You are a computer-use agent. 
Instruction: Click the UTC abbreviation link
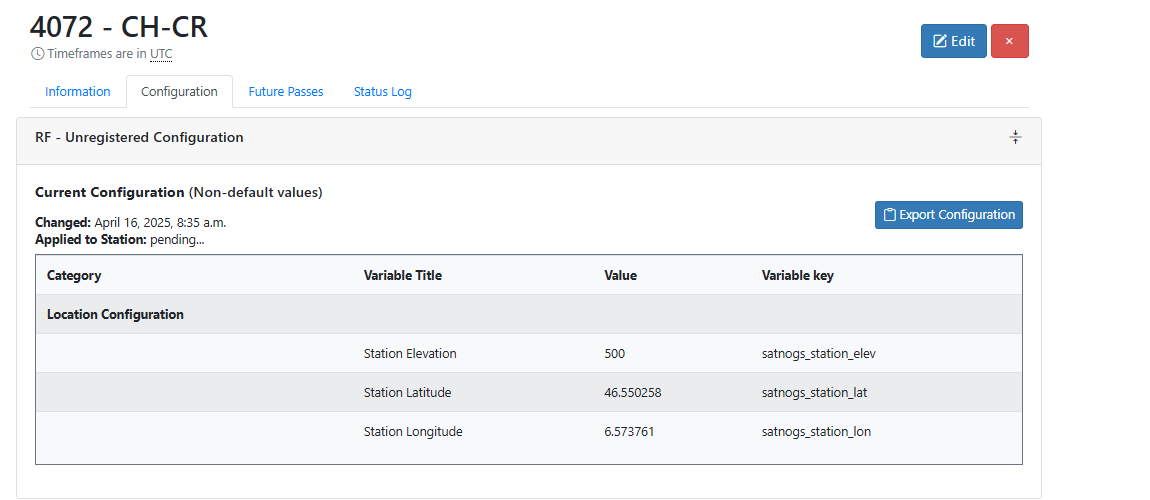161,54
